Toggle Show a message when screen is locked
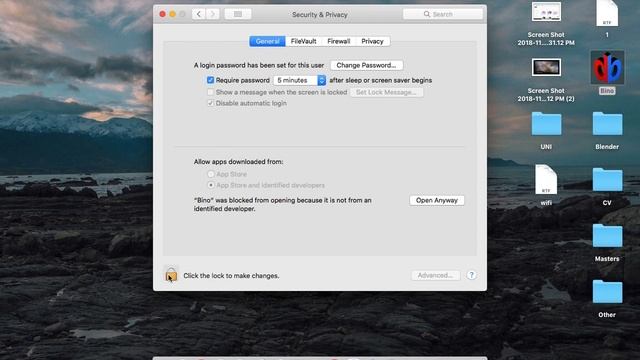The width and height of the screenshot is (640, 360). pyautogui.click(x=210, y=92)
